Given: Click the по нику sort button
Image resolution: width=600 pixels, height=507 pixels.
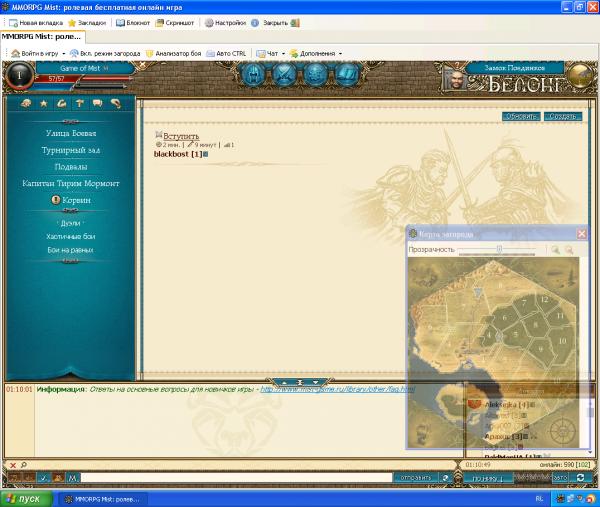Looking at the screenshot, I should tap(488, 478).
